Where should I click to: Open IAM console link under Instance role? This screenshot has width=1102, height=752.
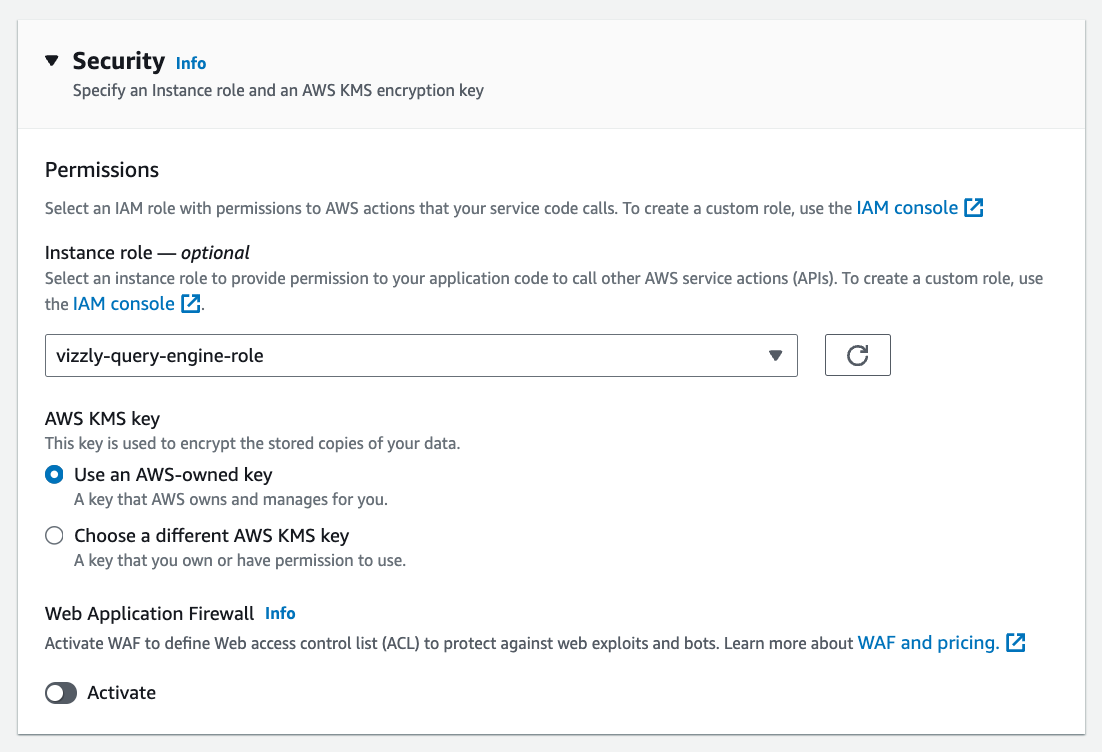[x=124, y=304]
